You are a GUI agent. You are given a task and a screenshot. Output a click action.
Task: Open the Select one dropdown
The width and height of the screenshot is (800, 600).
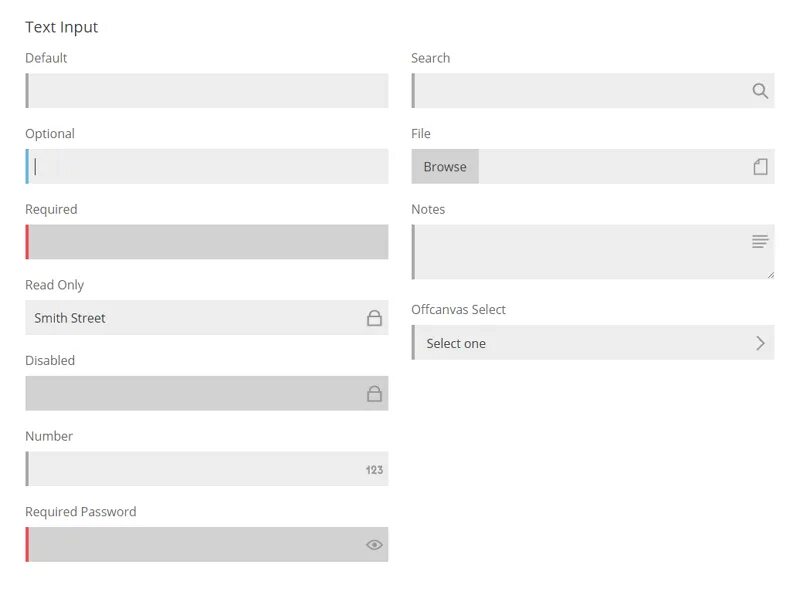point(580,343)
